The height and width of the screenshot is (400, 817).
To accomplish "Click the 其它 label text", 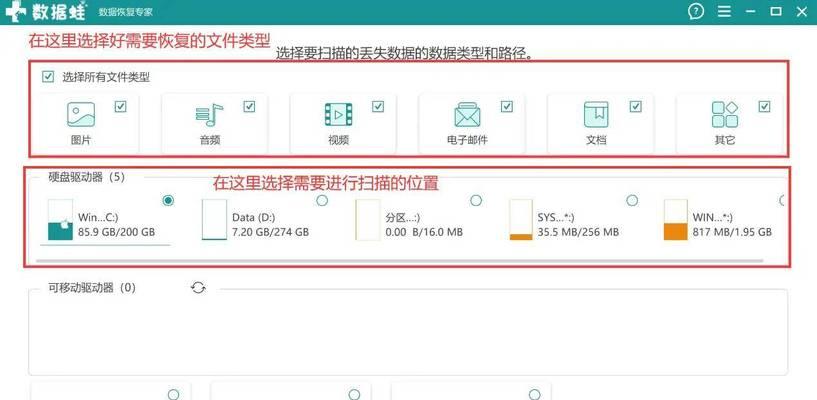I will (x=725, y=140).
